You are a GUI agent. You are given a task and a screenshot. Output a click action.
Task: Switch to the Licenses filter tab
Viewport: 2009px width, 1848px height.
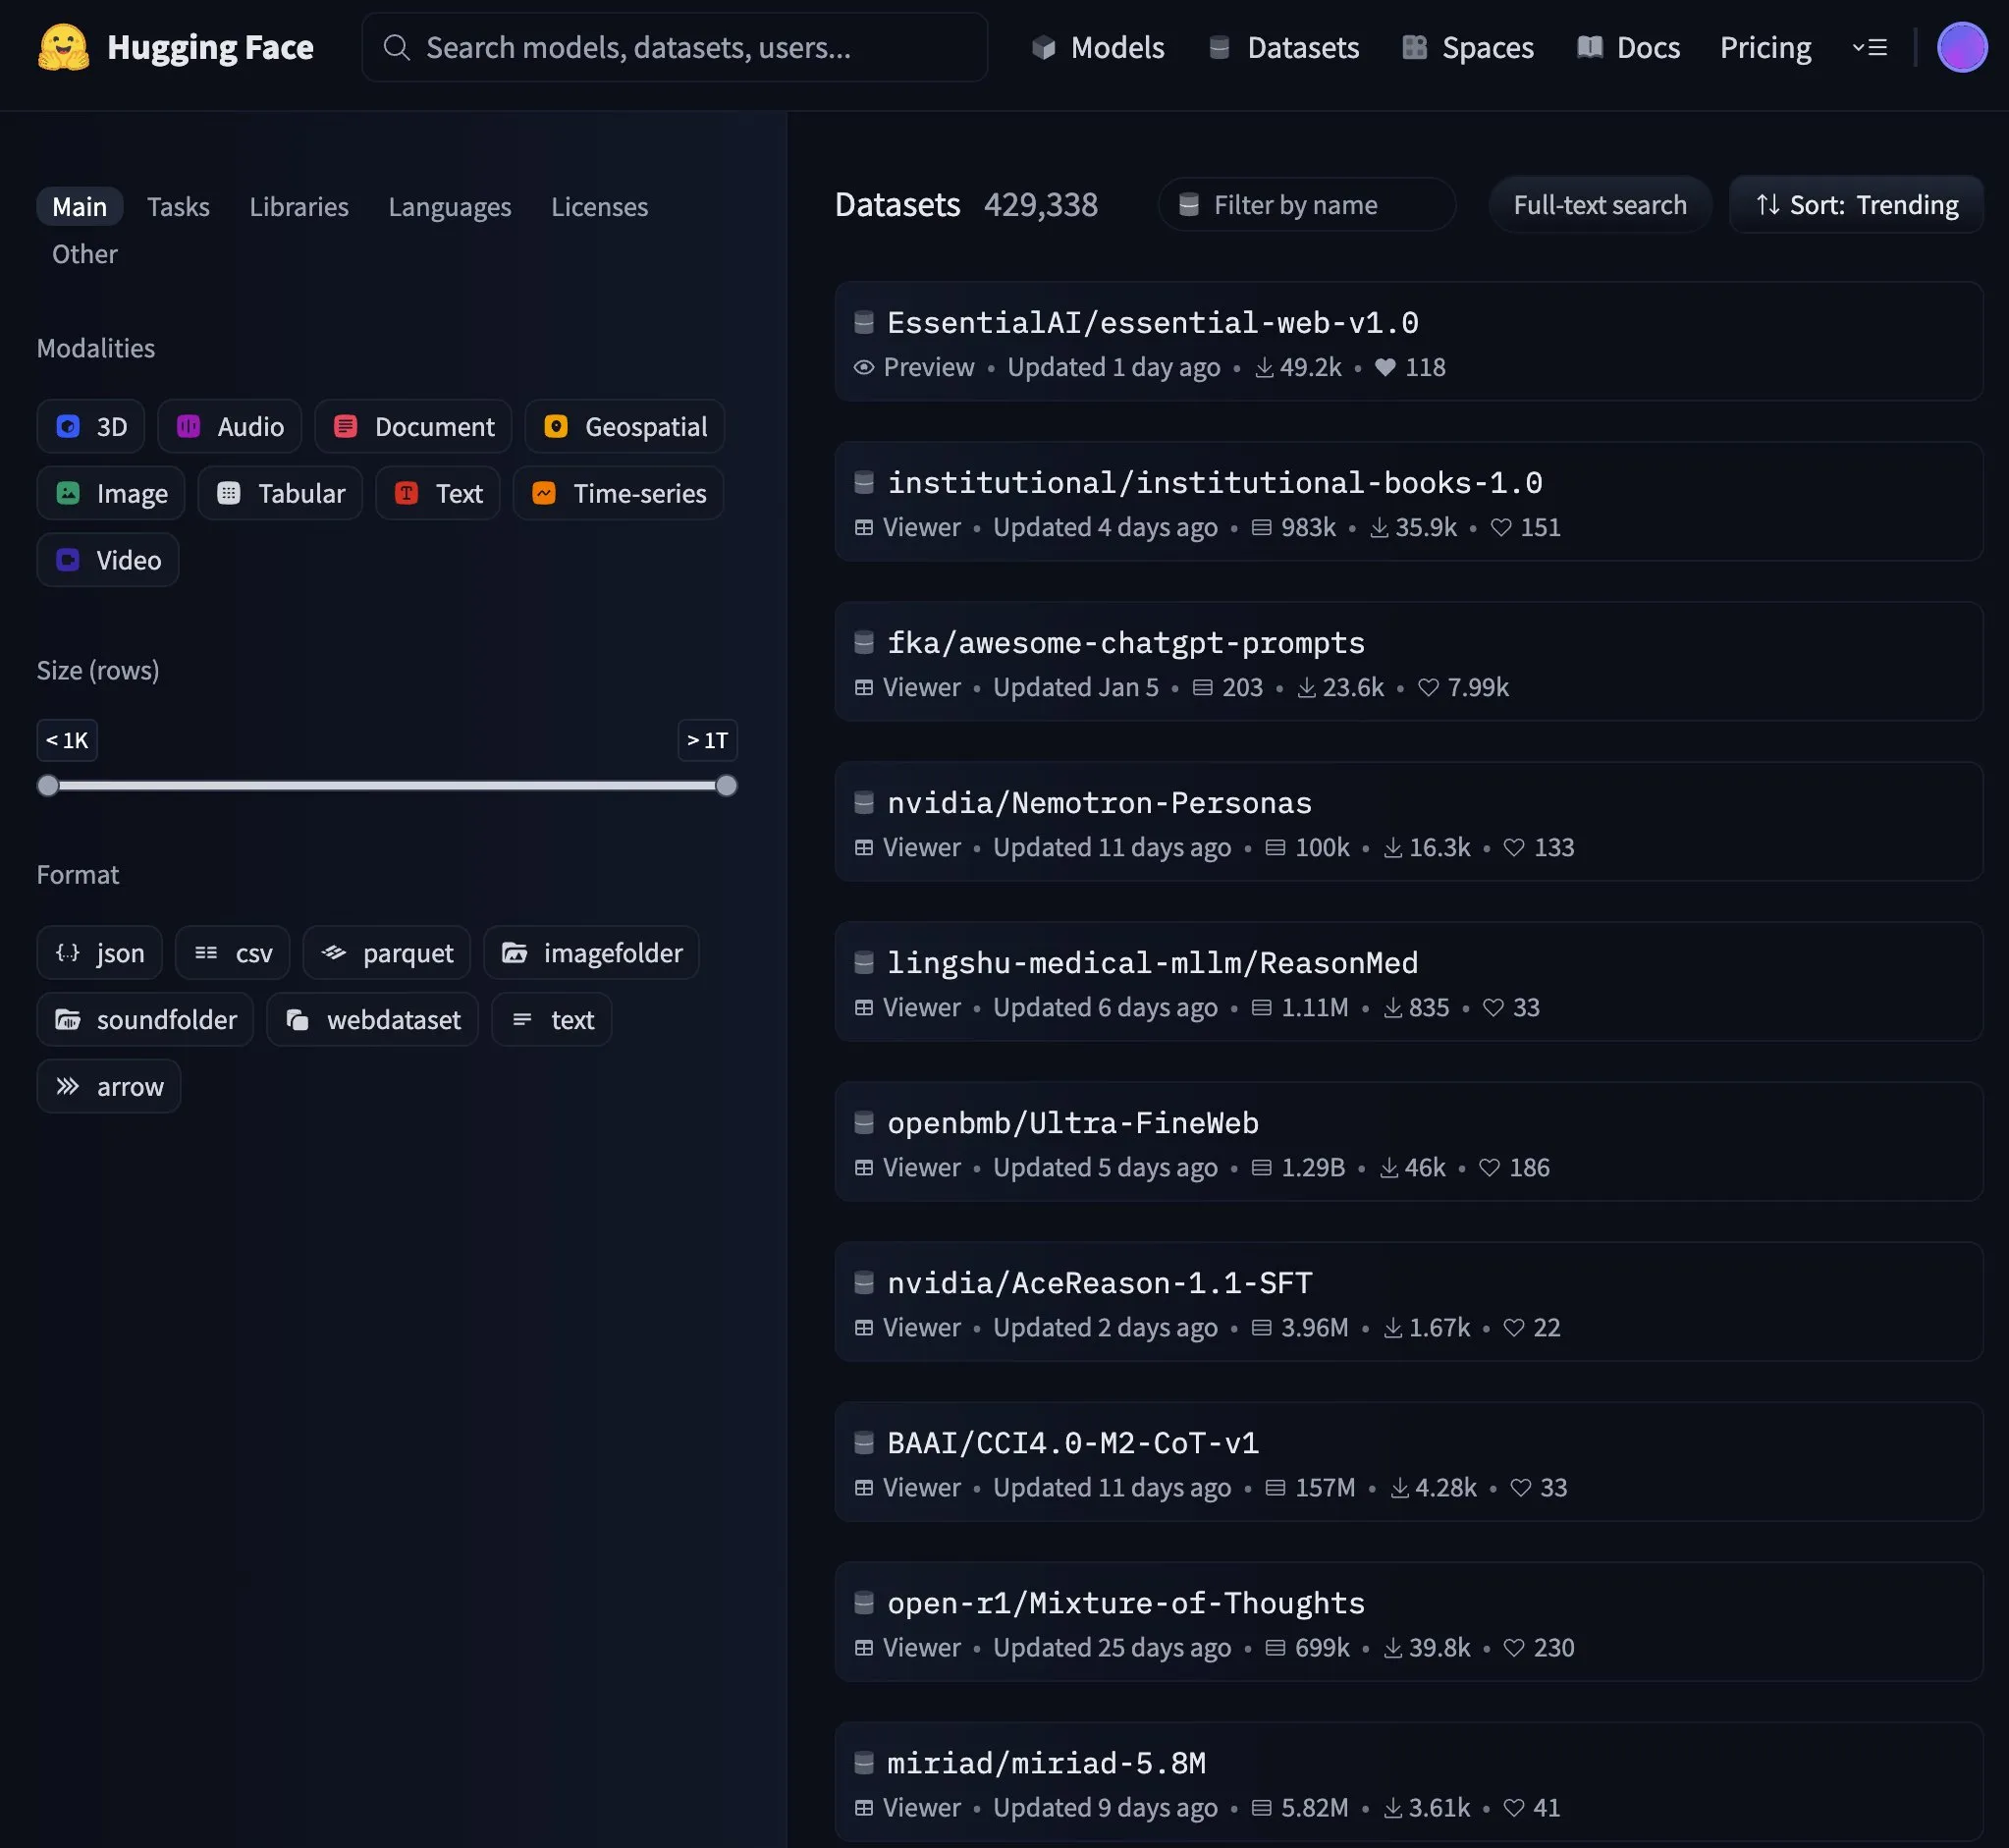coord(600,206)
